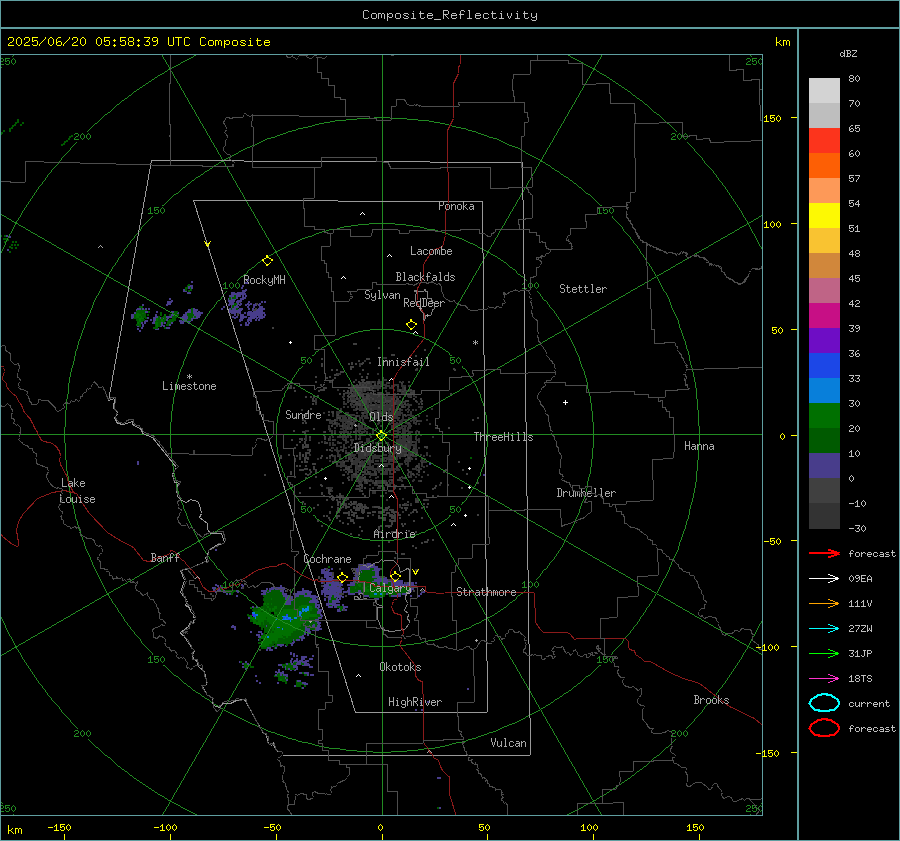Click the yellow radar-center diamond at Didsbury
The image size is (900, 841).
[381, 436]
